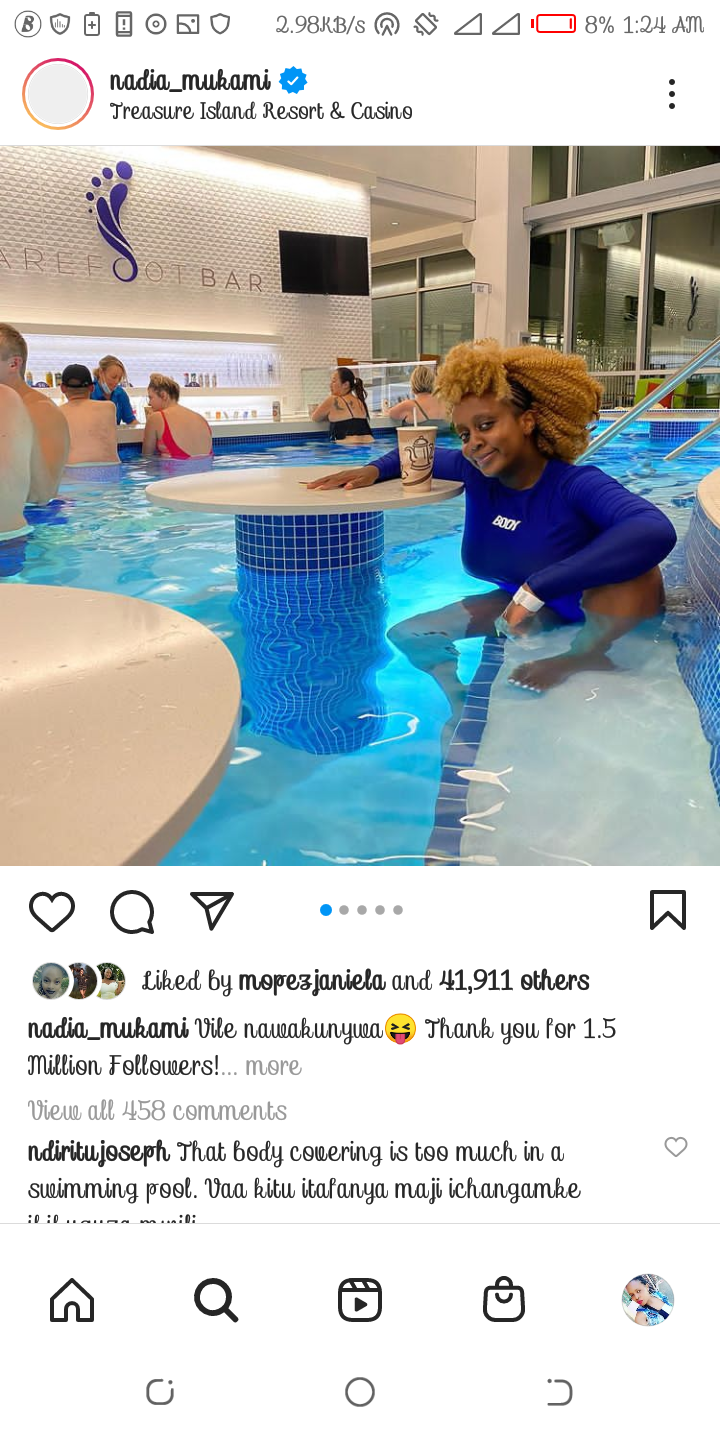This screenshot has height=1440, width=720.
Task: Go to Home feed tab
Action: (x=72, y=1300)
